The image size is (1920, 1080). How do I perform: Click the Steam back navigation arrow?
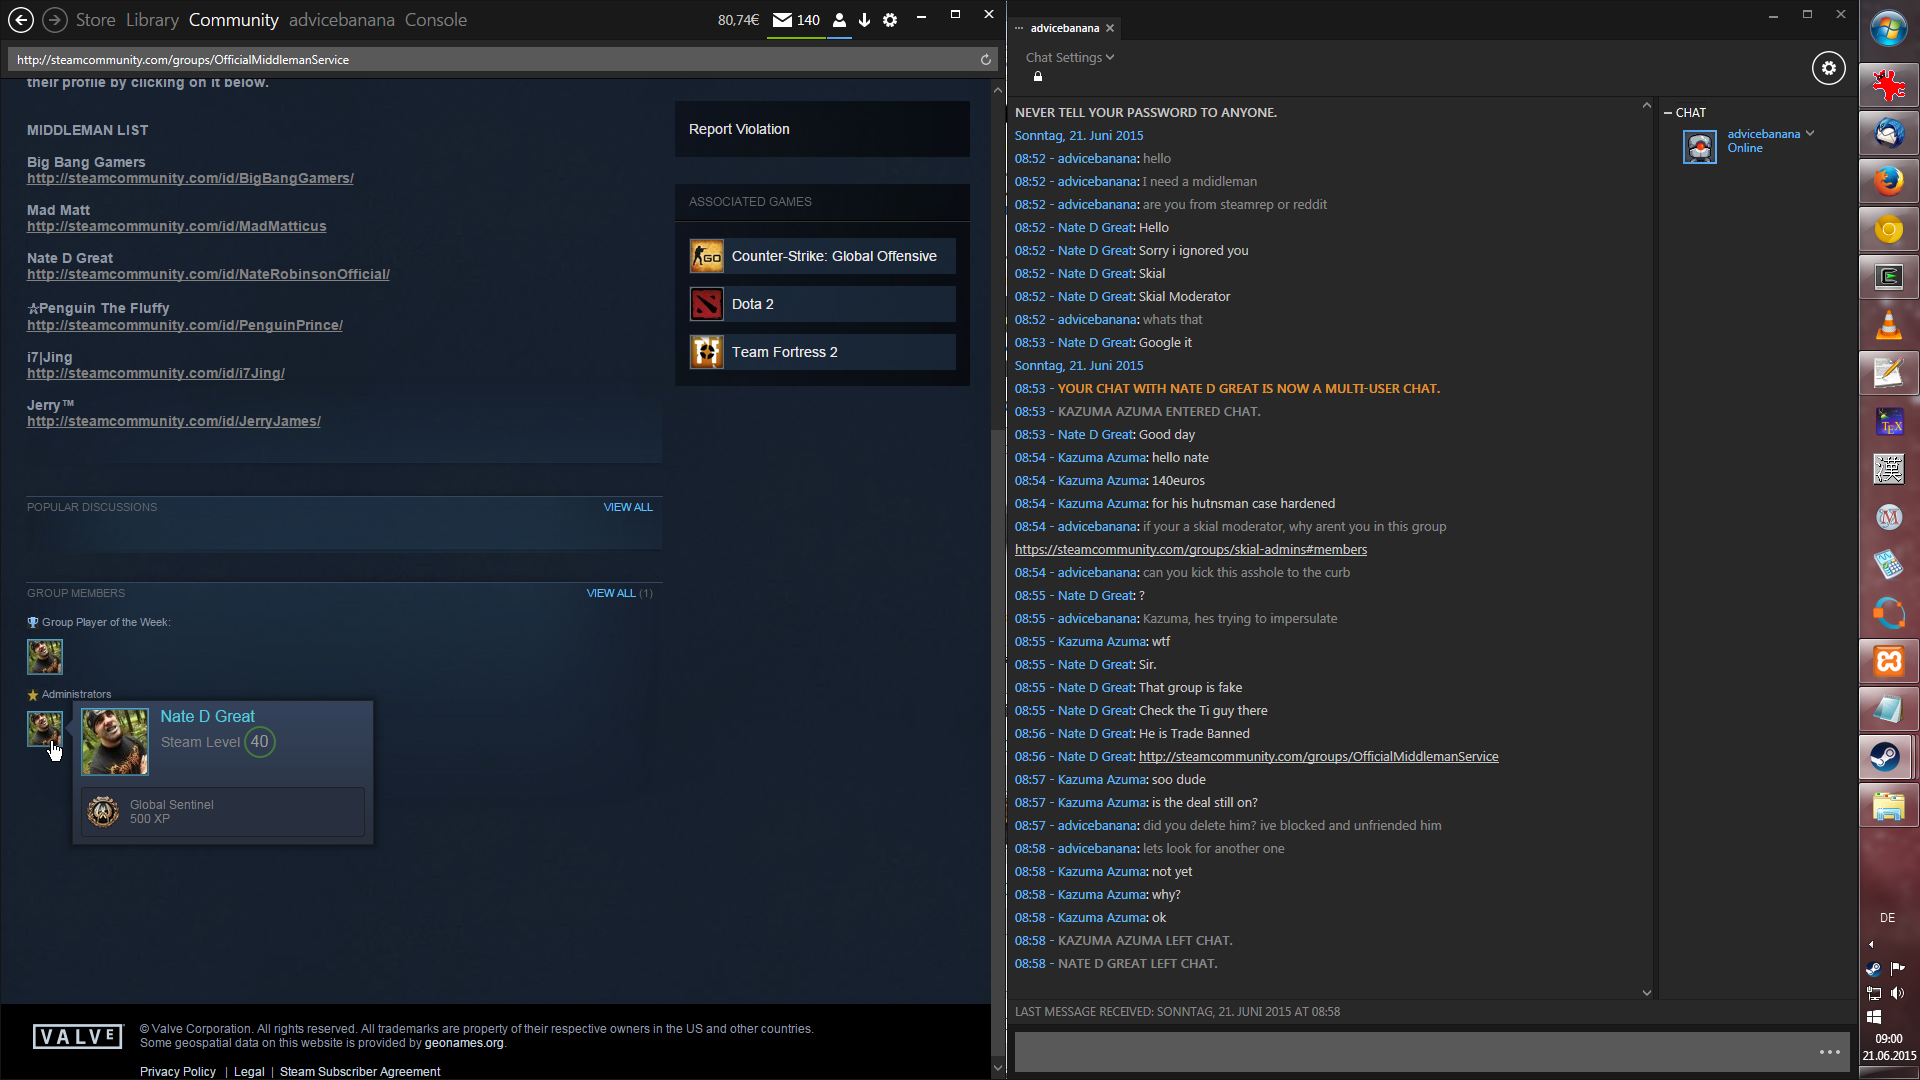[21, 20]
